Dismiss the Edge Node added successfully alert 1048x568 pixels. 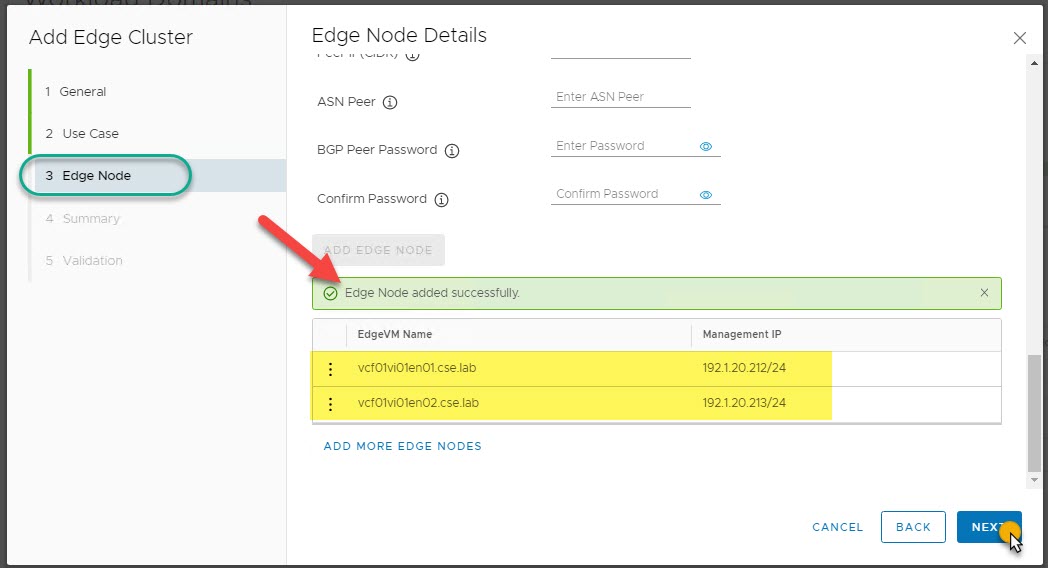[984, 293]
